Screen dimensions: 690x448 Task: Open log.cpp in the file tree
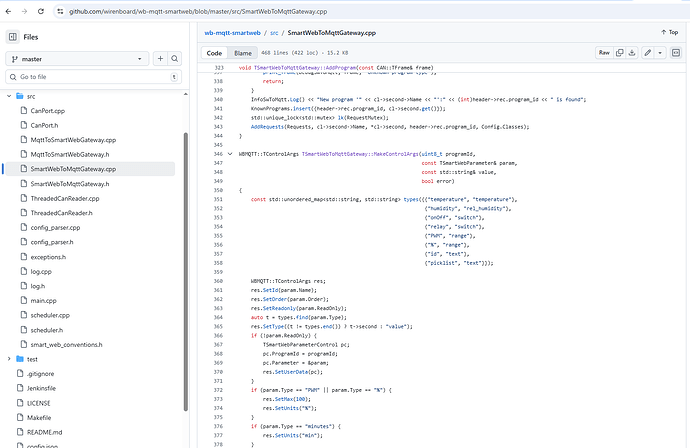pos(41,272)
